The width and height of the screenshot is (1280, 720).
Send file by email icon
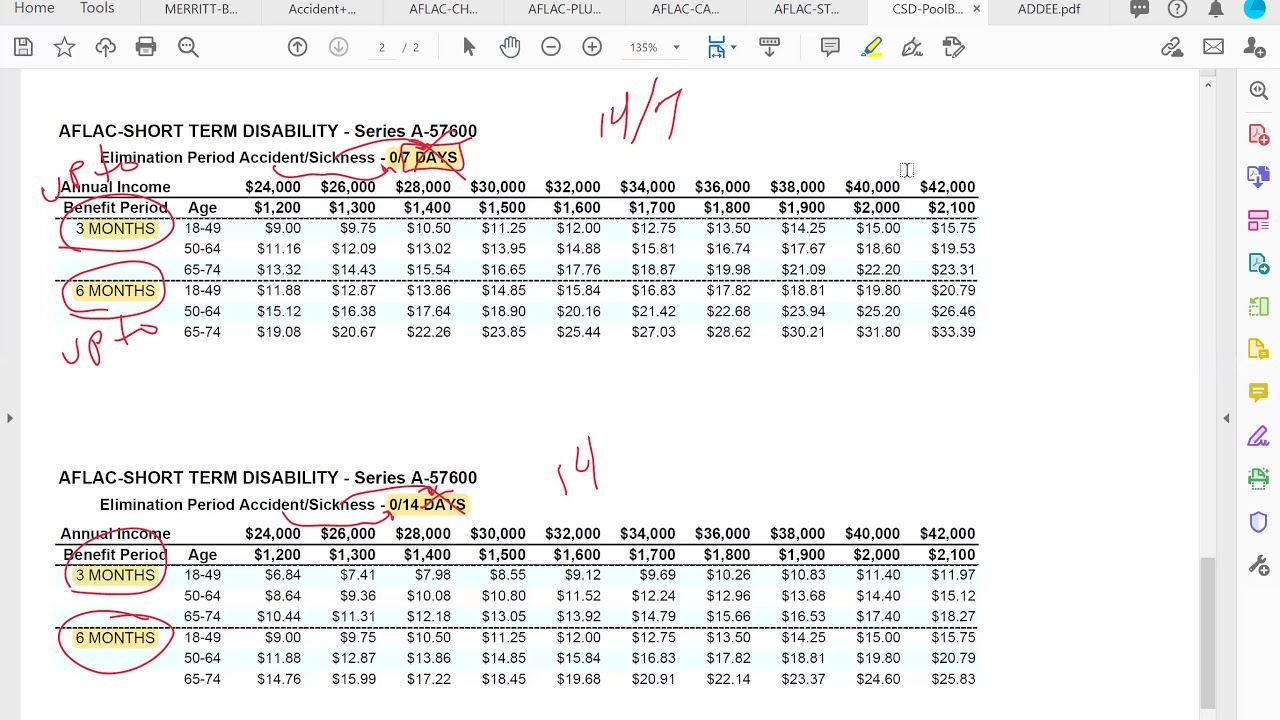[x=1213, y=47]
